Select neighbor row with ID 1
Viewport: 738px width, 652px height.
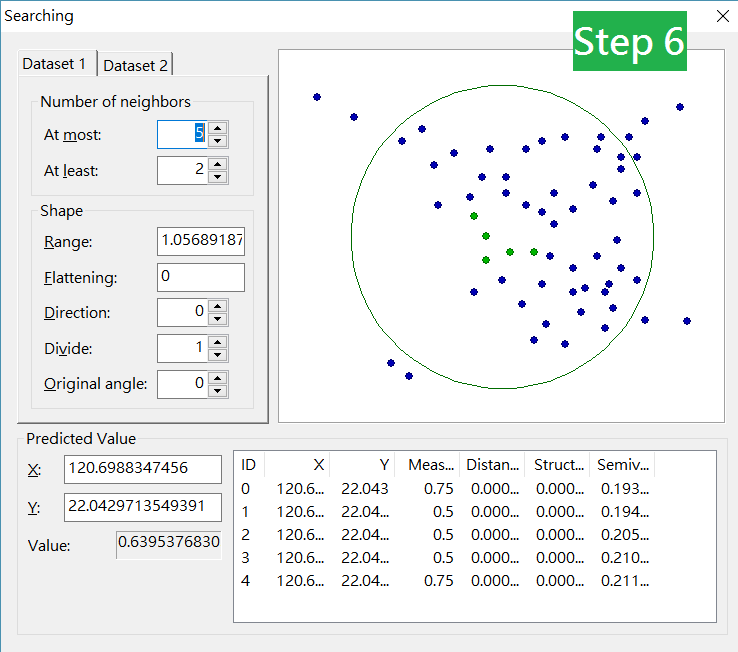tap(445, 512)
